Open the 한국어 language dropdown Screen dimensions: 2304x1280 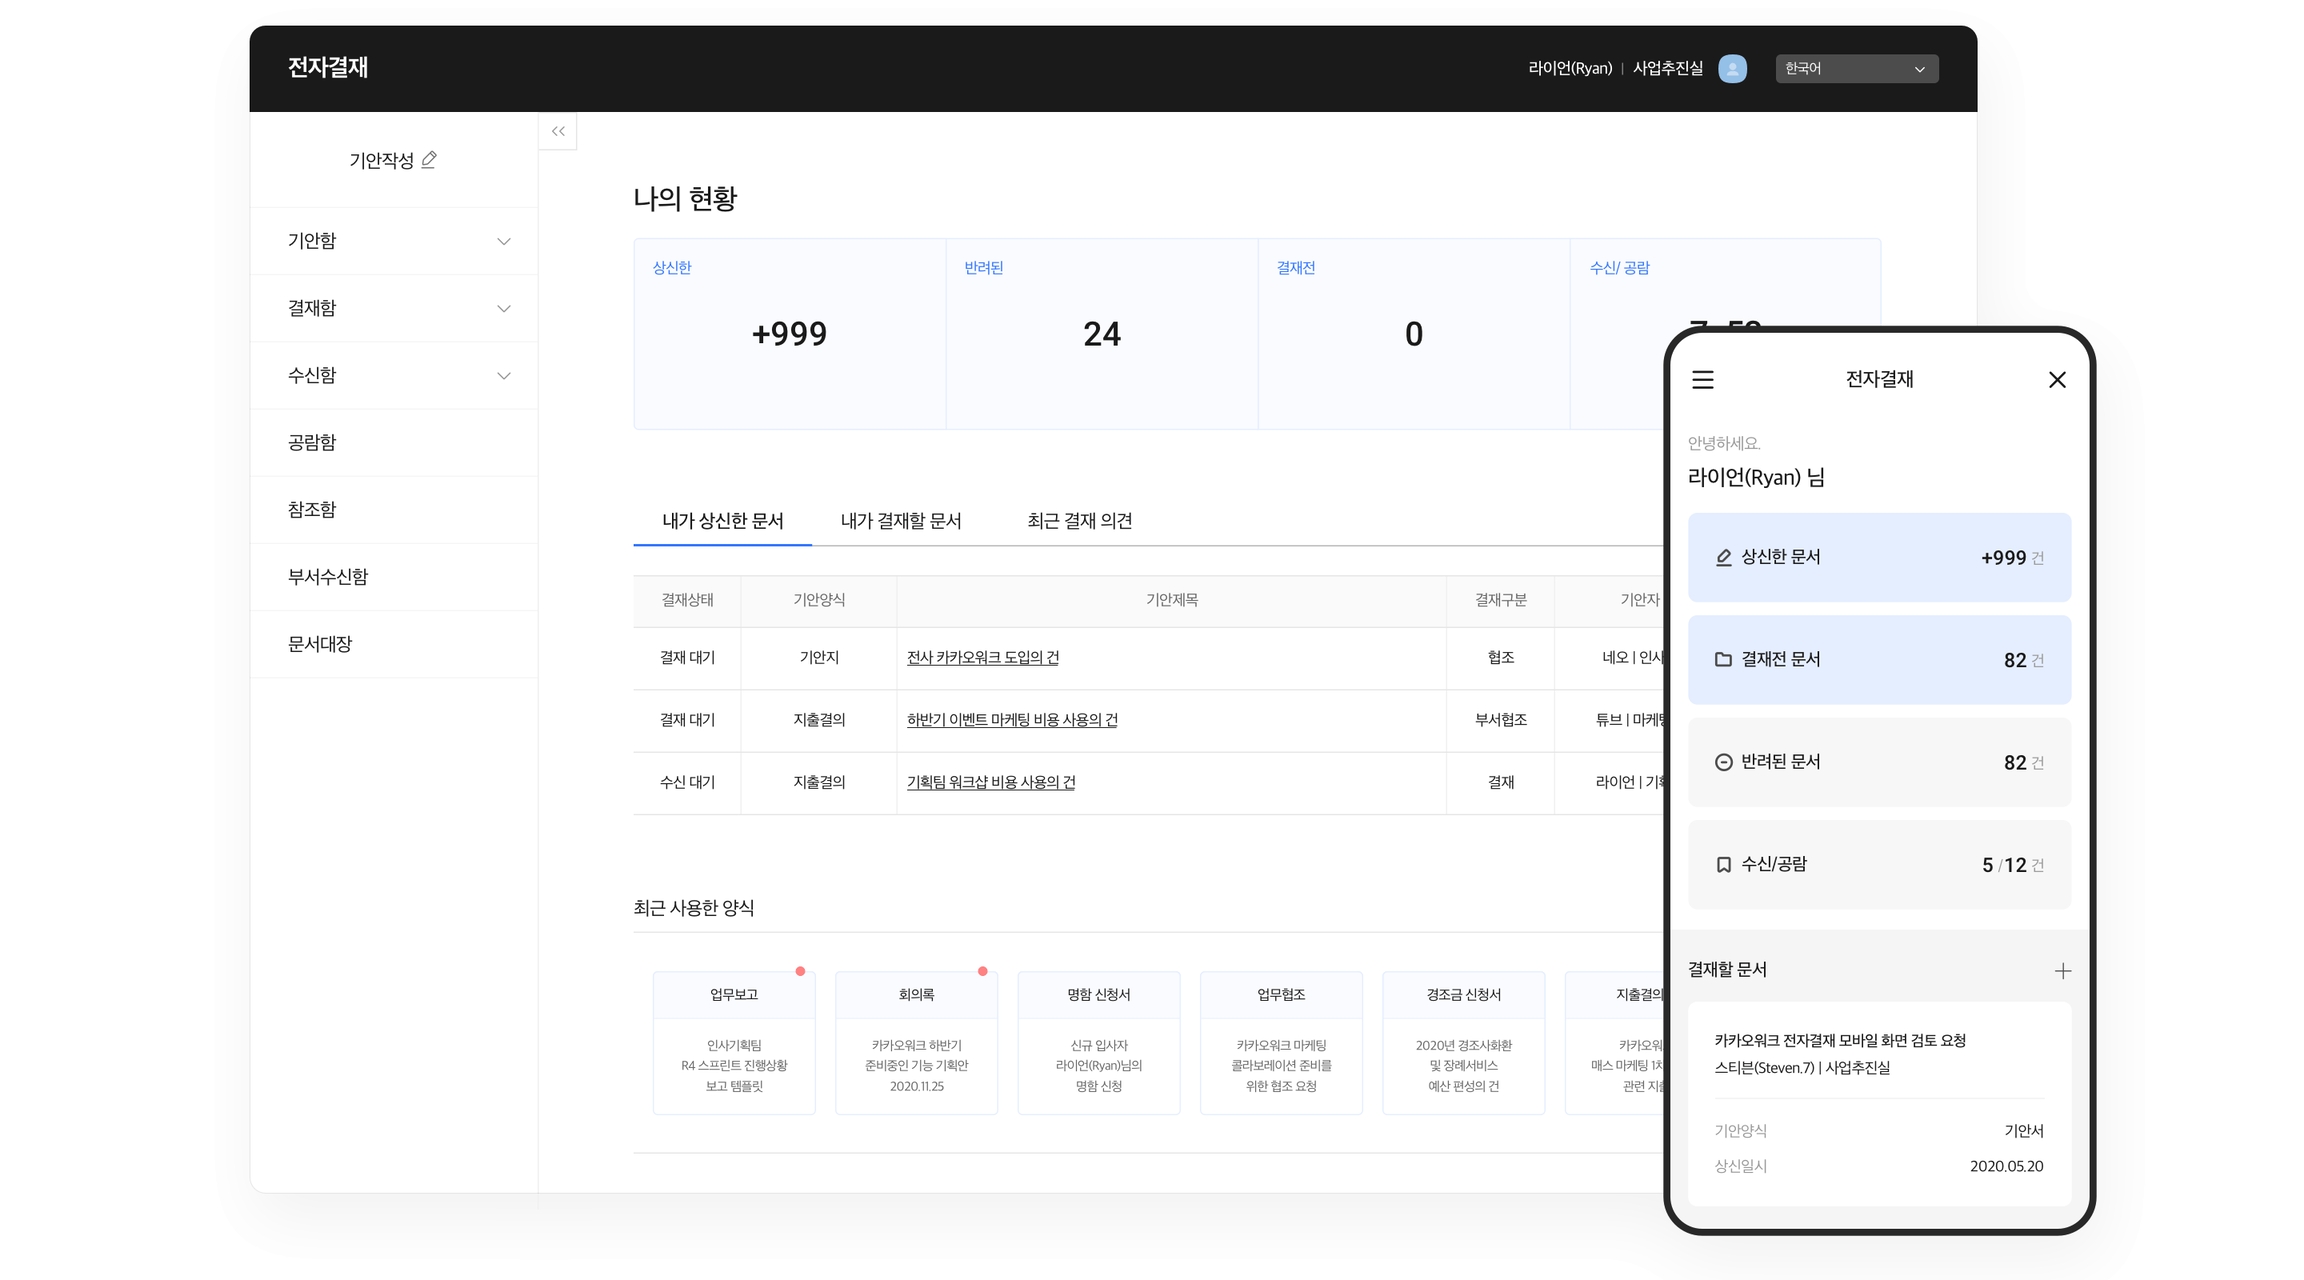coord(1856,68)
